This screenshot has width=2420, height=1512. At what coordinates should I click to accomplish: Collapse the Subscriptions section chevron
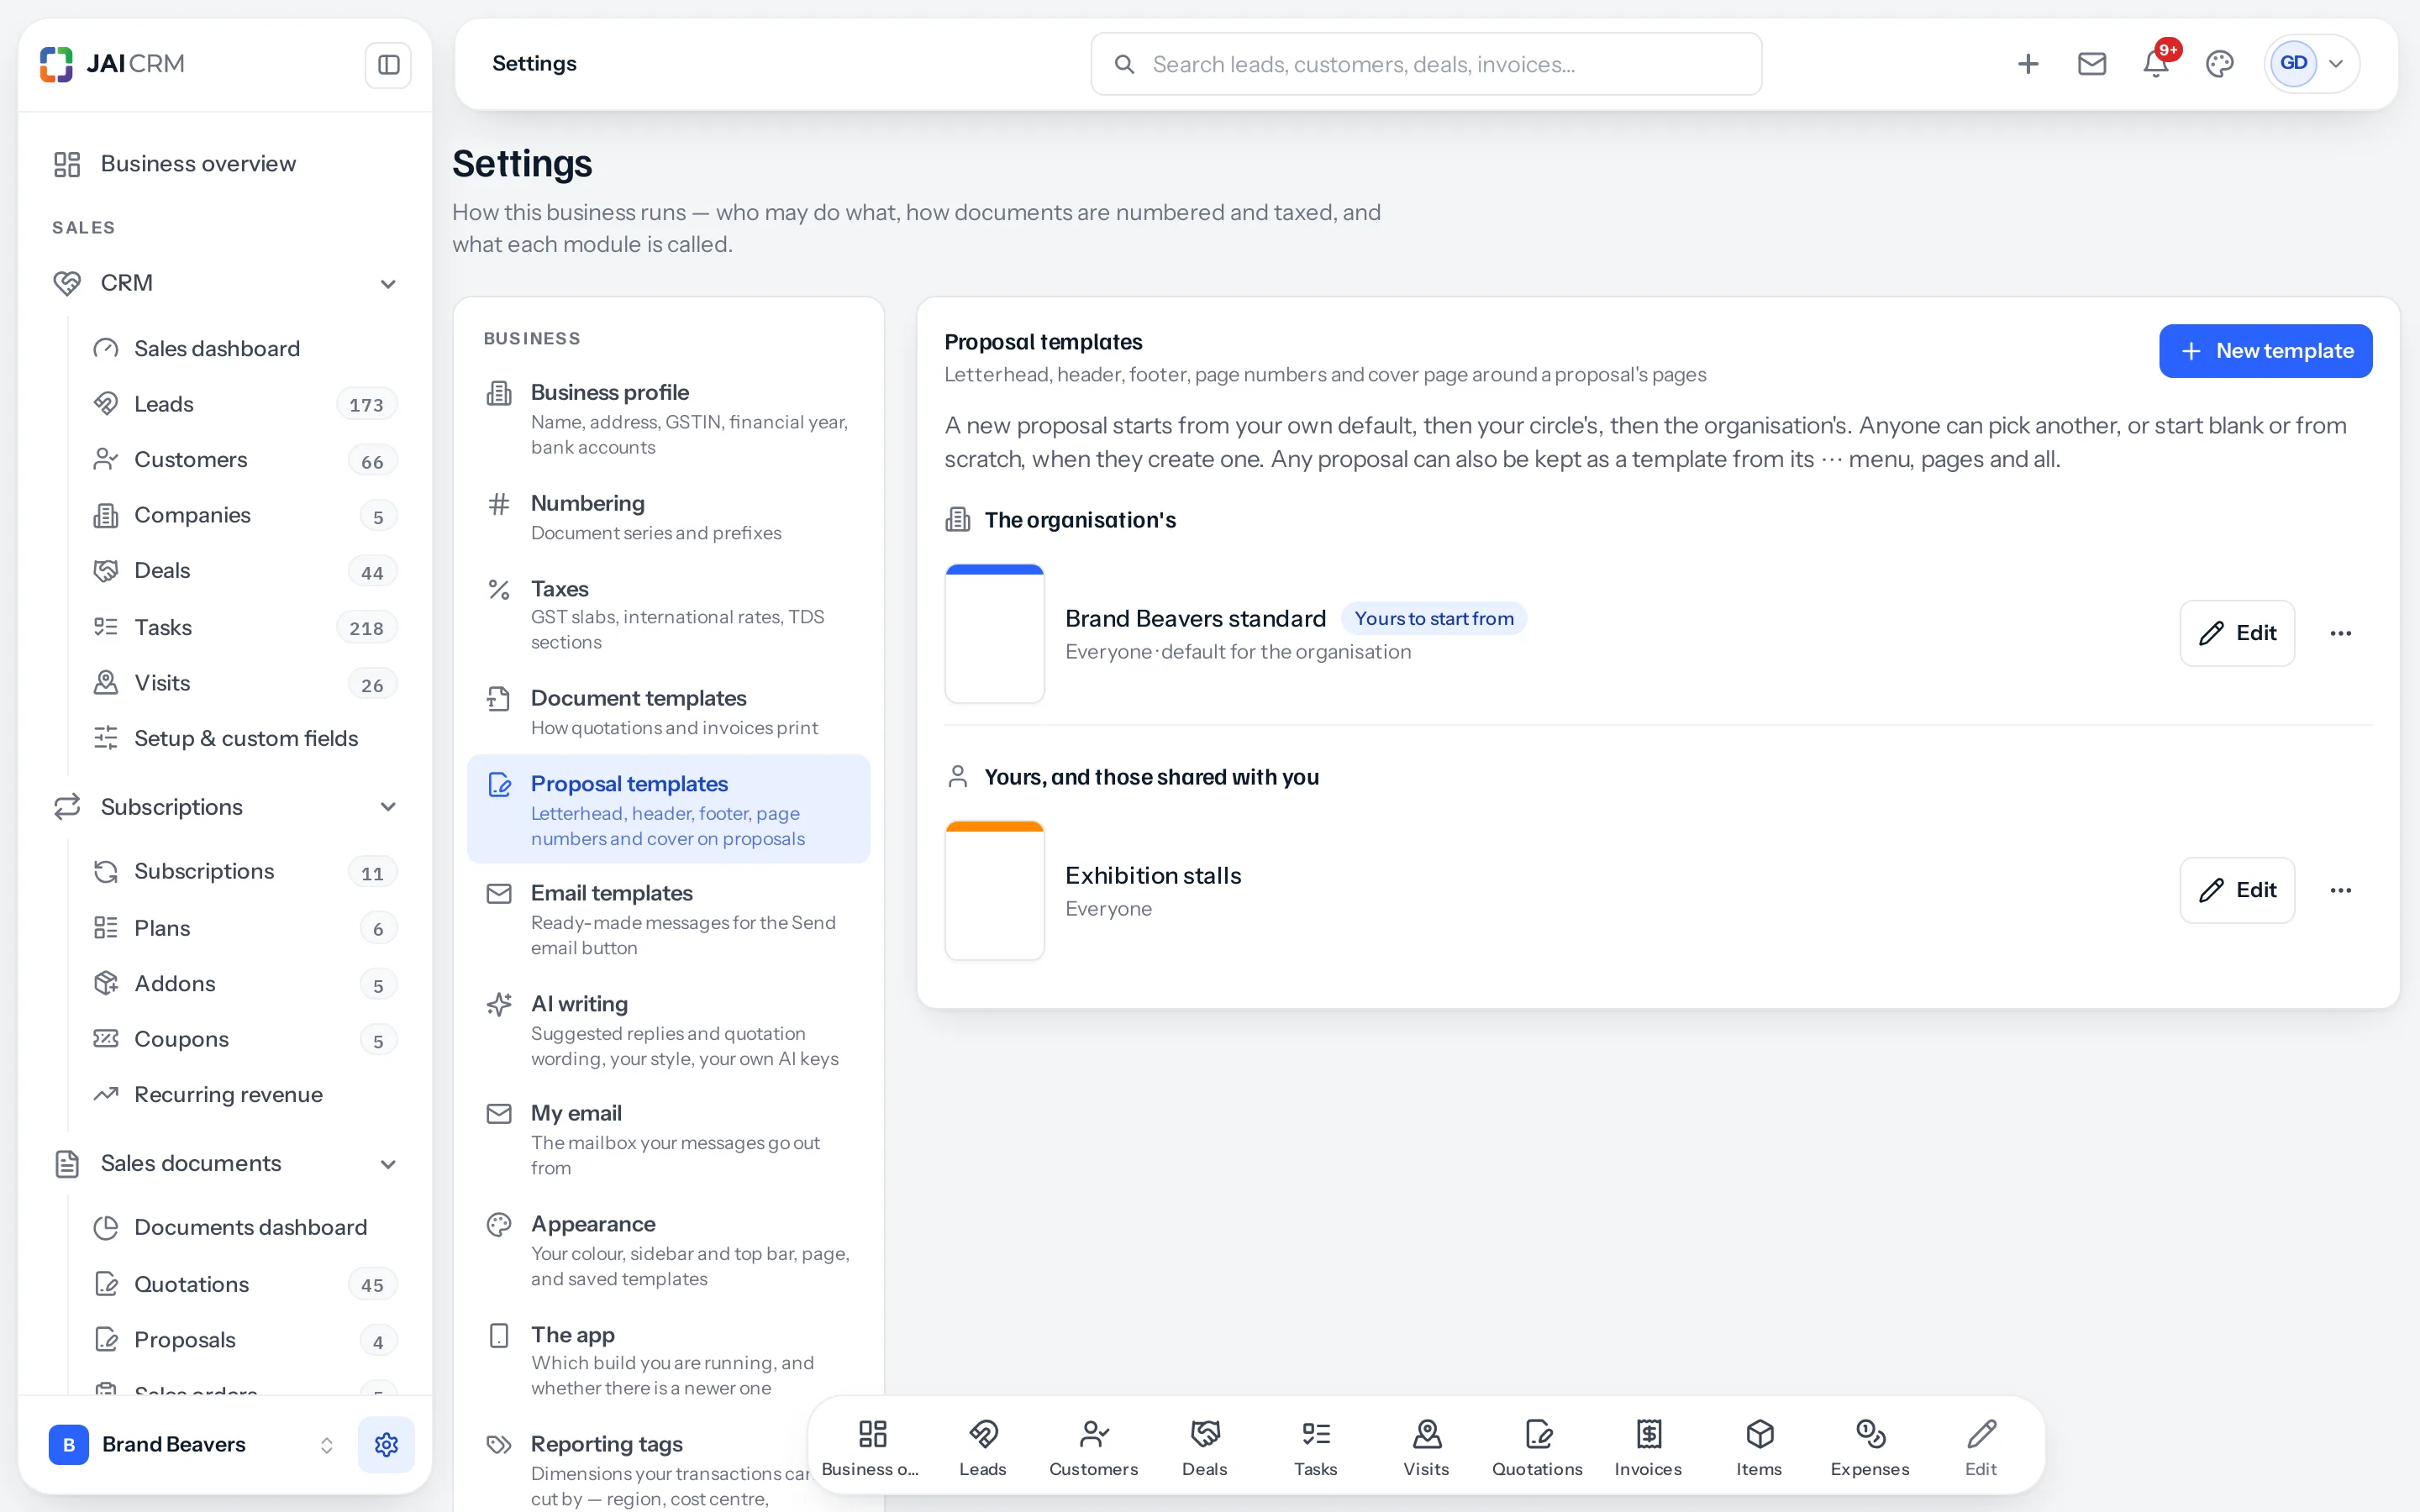click(x=388, y=807)
